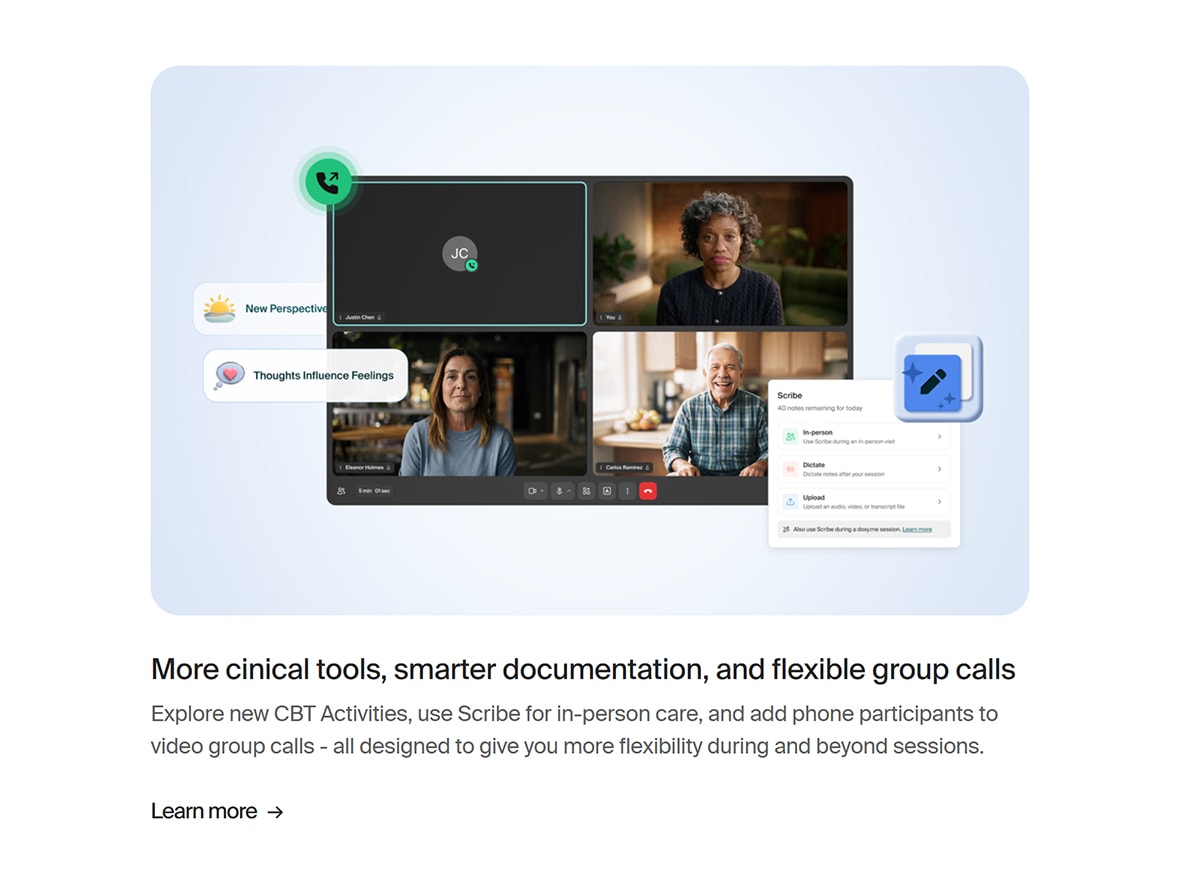This screenshot has width=1180, height=884.
Task: Select the Upload Scribe option text
Action: [853, 502]
